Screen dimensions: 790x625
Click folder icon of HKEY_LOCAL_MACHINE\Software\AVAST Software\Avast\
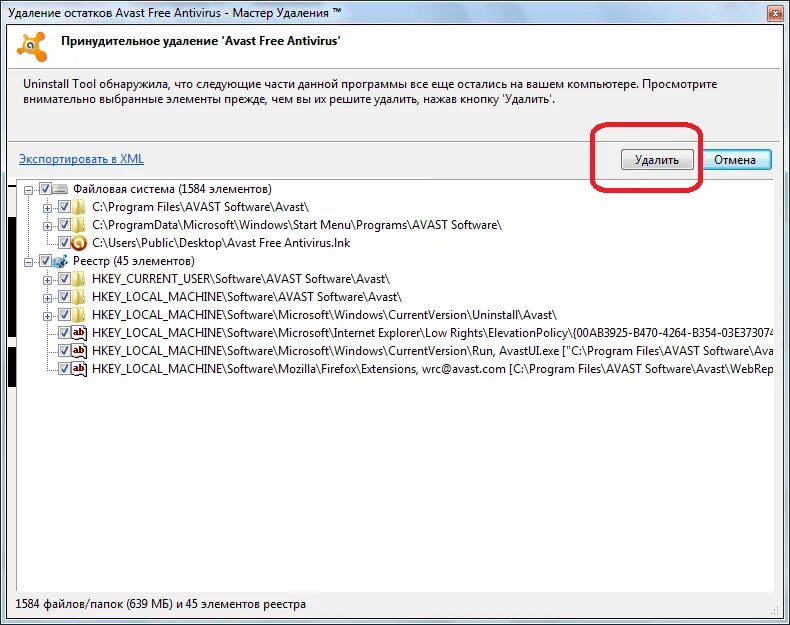tap(79, 297)
